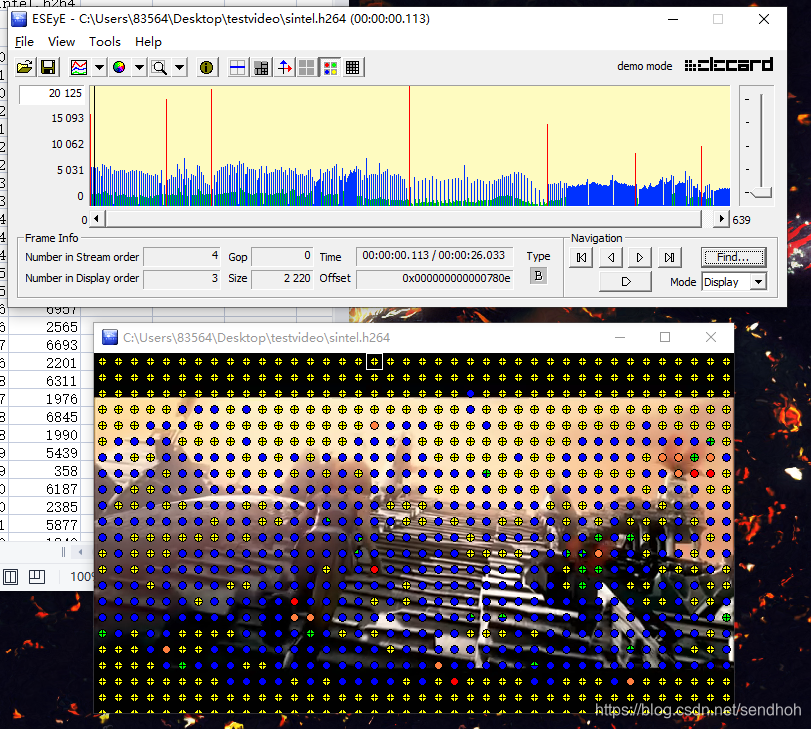
Task: Close the sintel.h264 video window
Action: 711,337
